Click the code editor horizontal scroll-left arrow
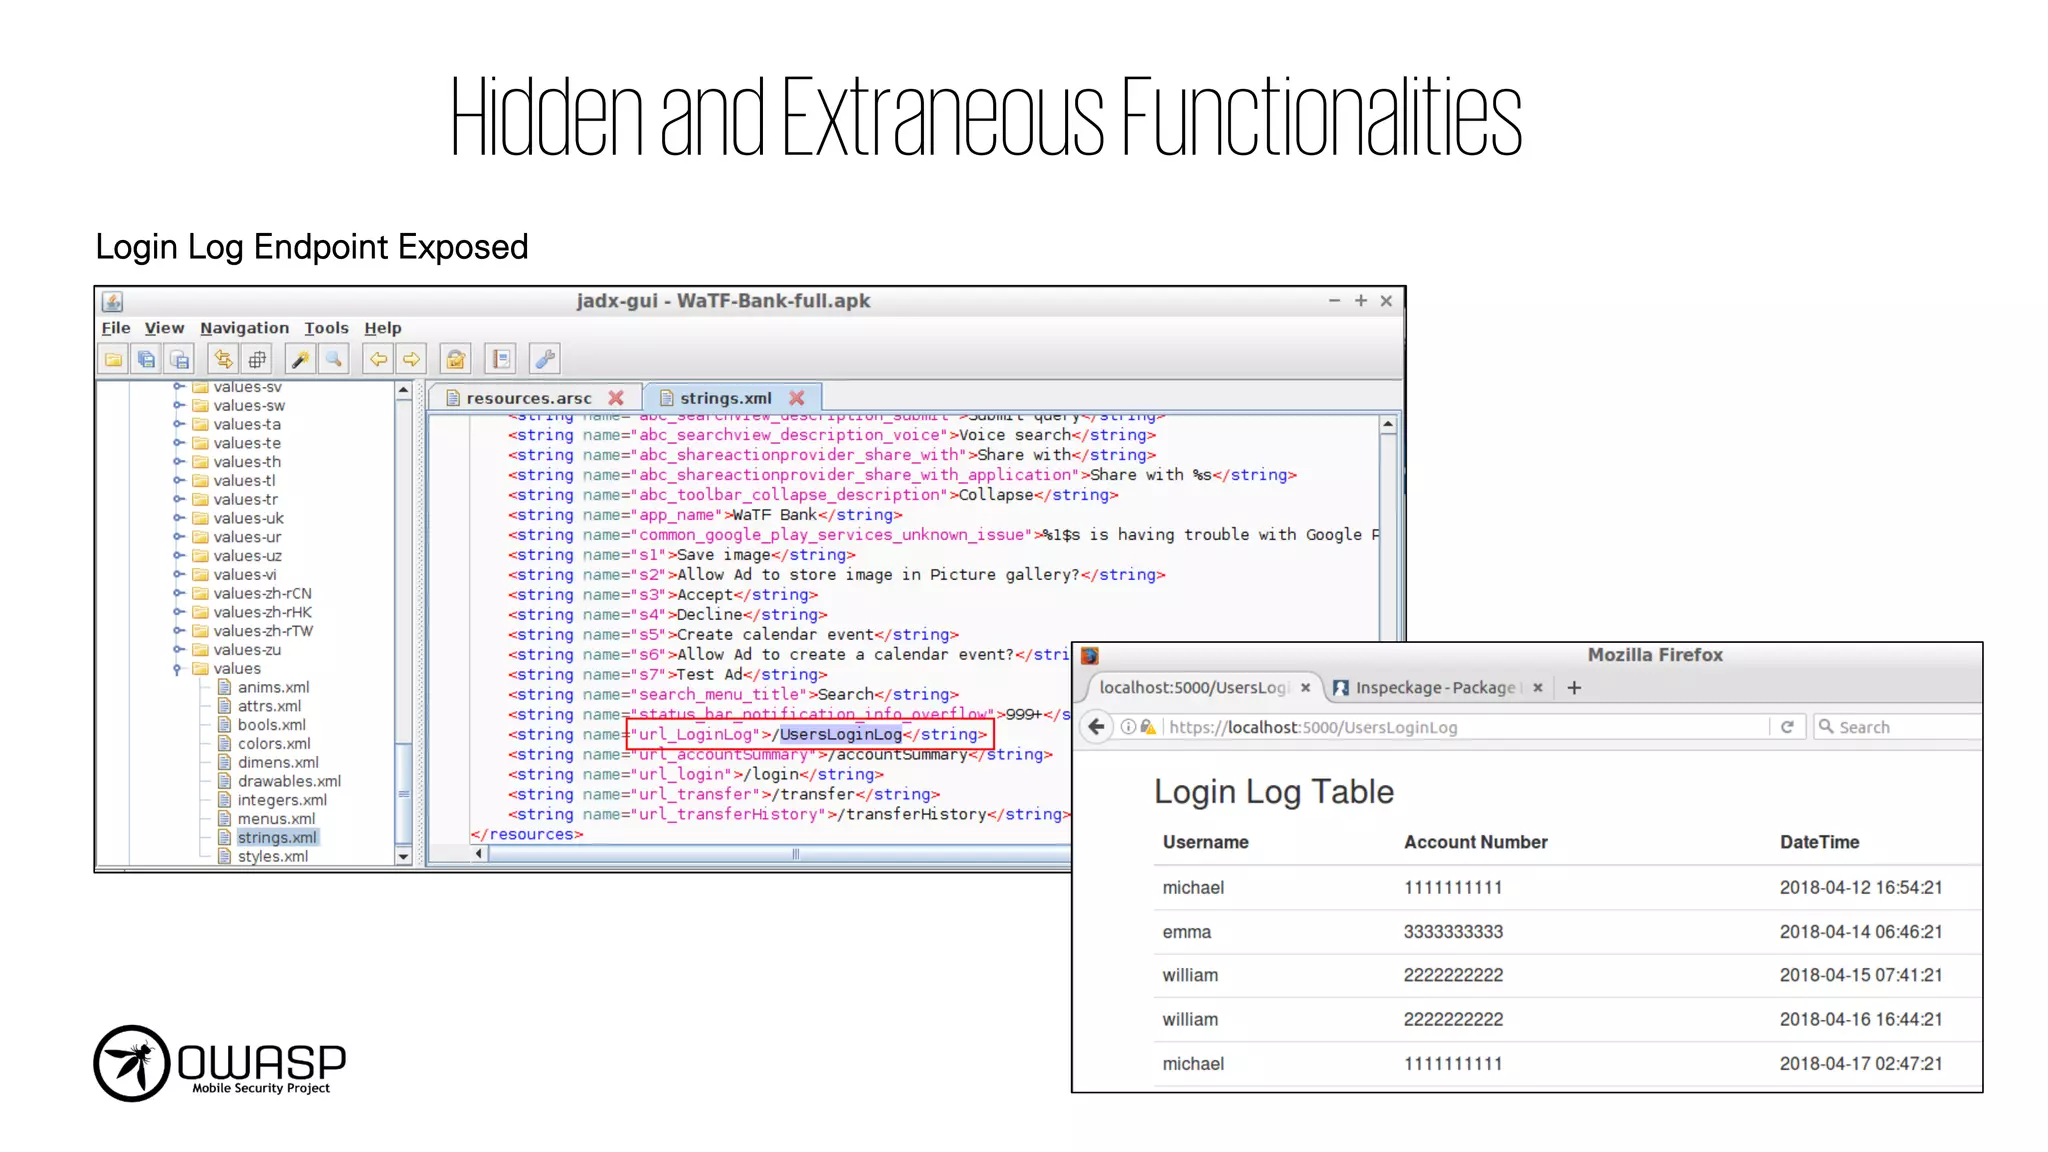This screenshot has width=2048, height=1152. pyautogui.click(x=479, y=854)
